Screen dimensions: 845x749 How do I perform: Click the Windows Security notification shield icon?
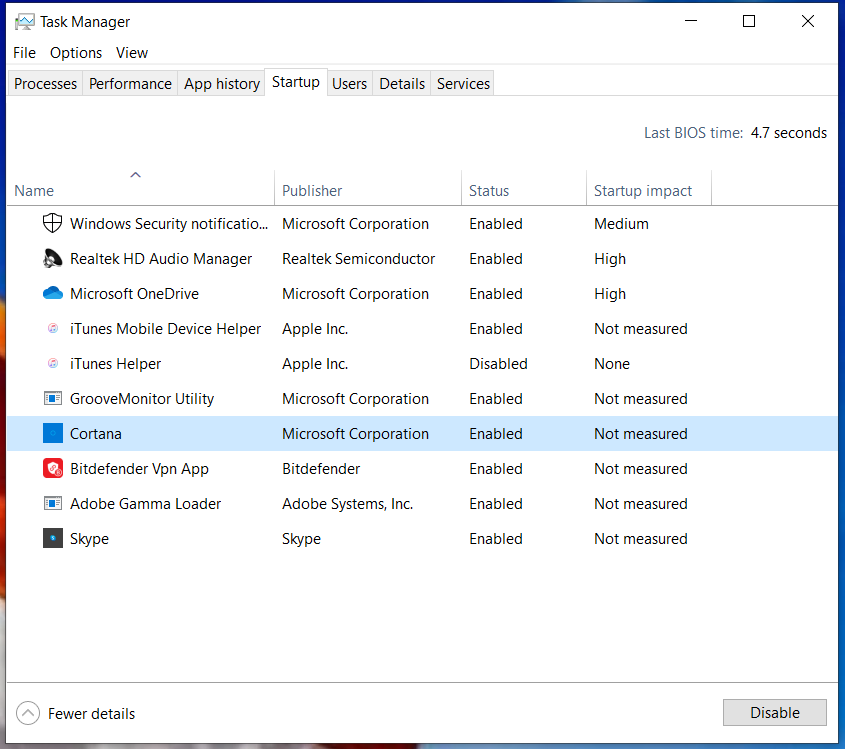click(52, 223)
